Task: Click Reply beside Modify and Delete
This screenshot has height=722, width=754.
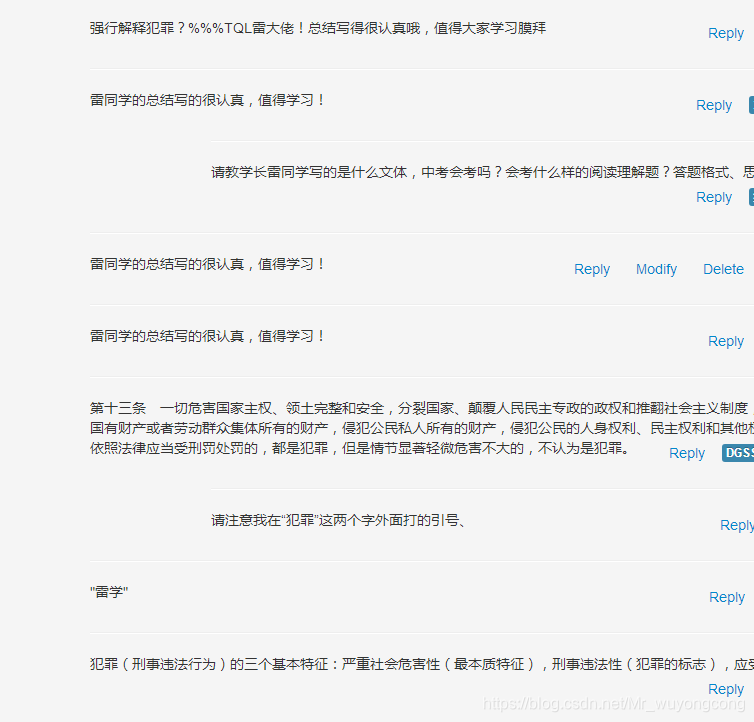Action: (591, 269)
